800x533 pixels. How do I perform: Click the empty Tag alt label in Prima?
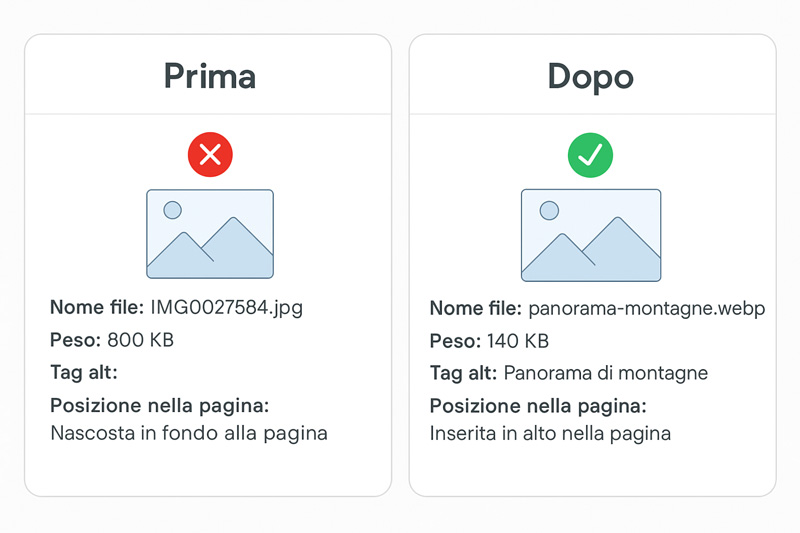[84, 372]
